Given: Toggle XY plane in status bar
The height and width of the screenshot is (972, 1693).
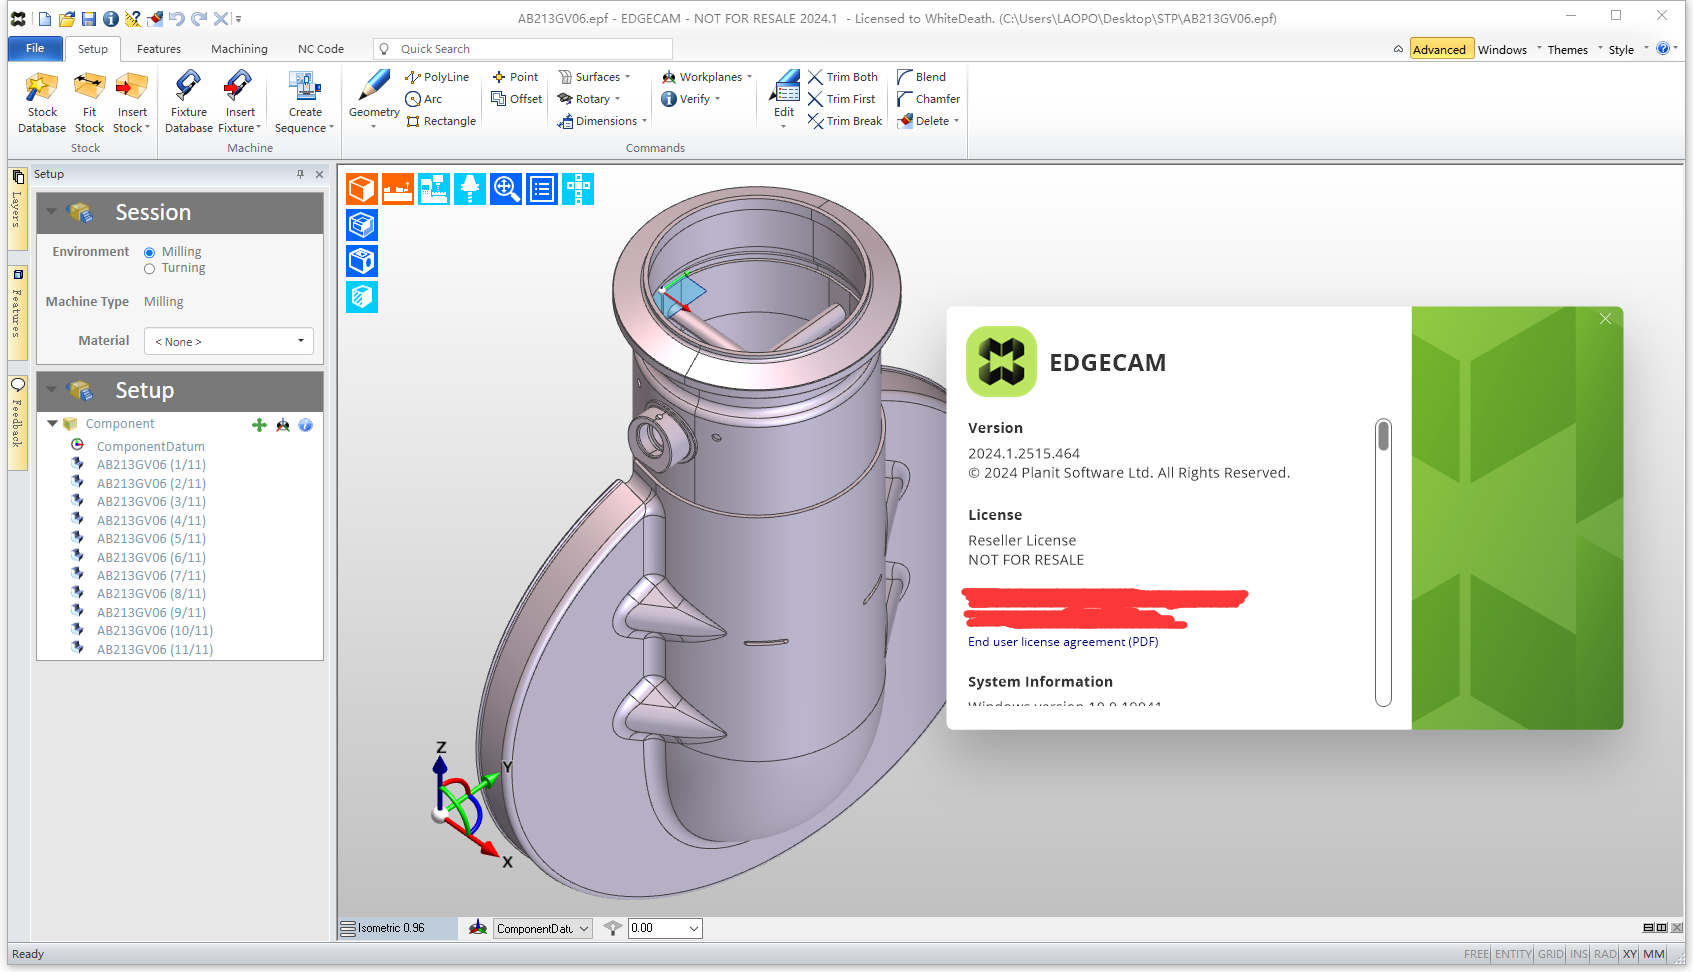Looking at the screenshot, I should tap(1630, 954).
